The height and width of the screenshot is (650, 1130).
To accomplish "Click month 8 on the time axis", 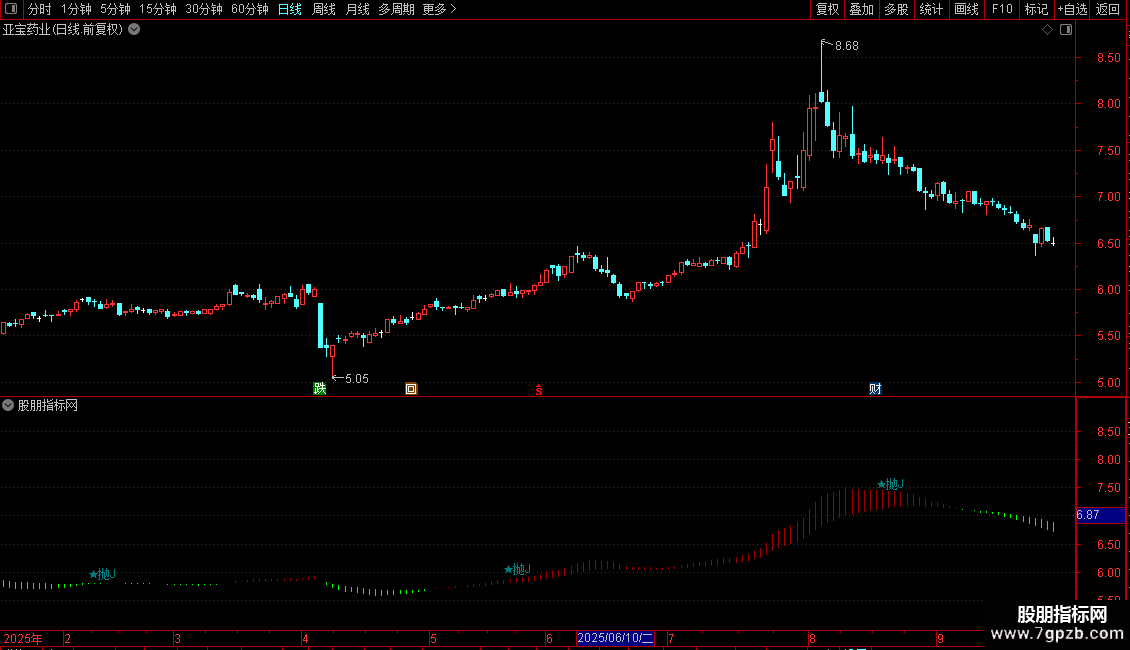I will (x=812, y=638).
